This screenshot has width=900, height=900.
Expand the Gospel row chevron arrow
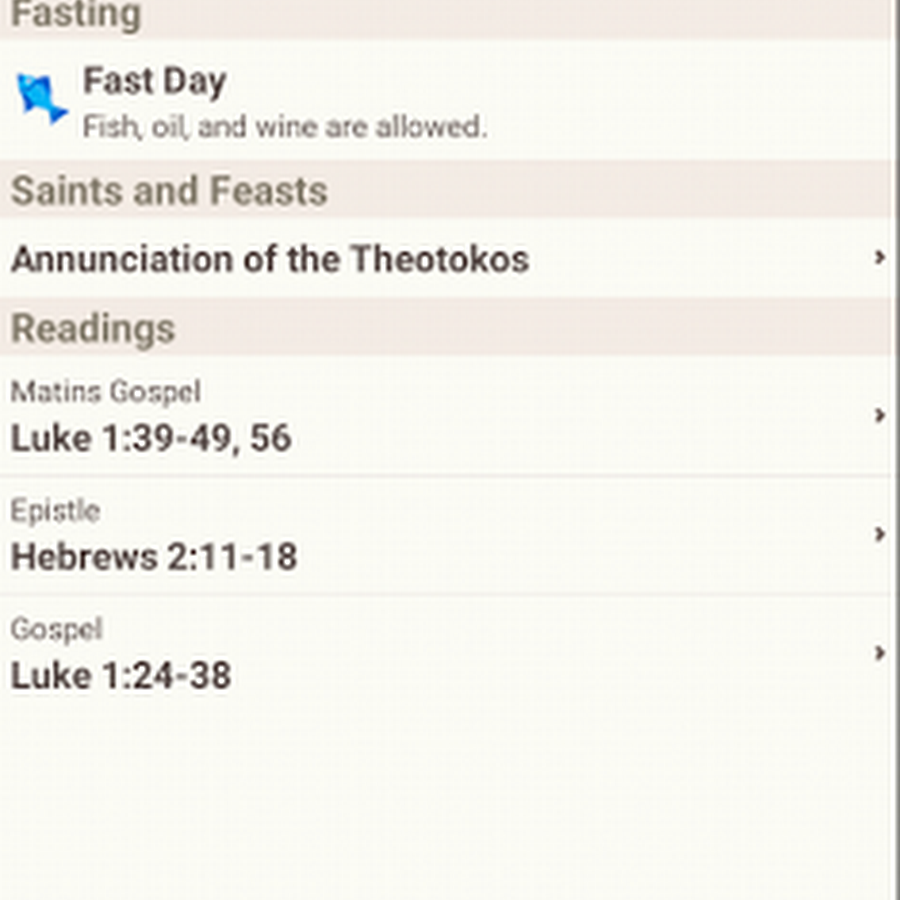coord(879,653)
